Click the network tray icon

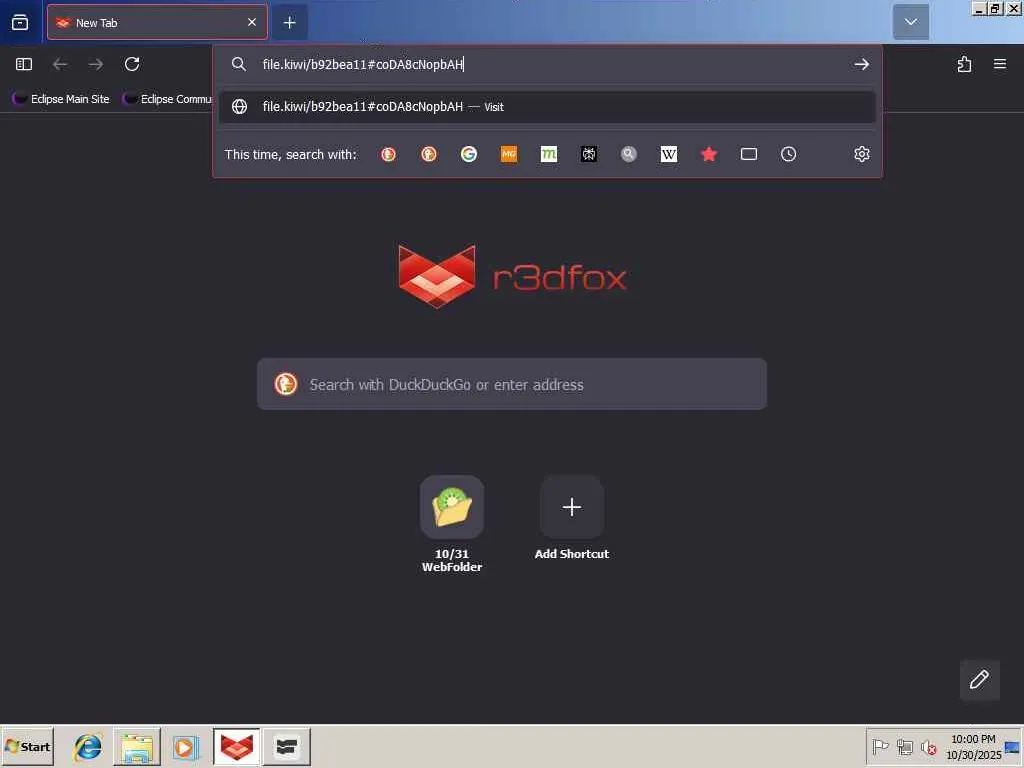pos(904,746)
